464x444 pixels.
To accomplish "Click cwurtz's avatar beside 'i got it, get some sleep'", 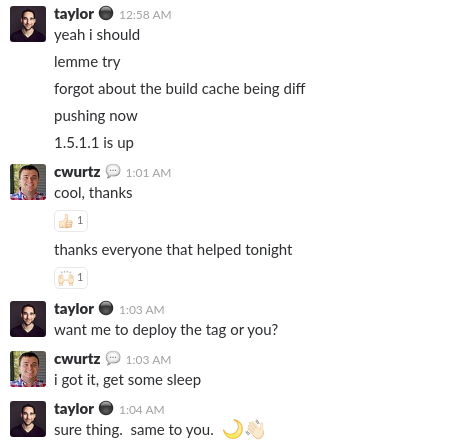I will pos(28,369).
